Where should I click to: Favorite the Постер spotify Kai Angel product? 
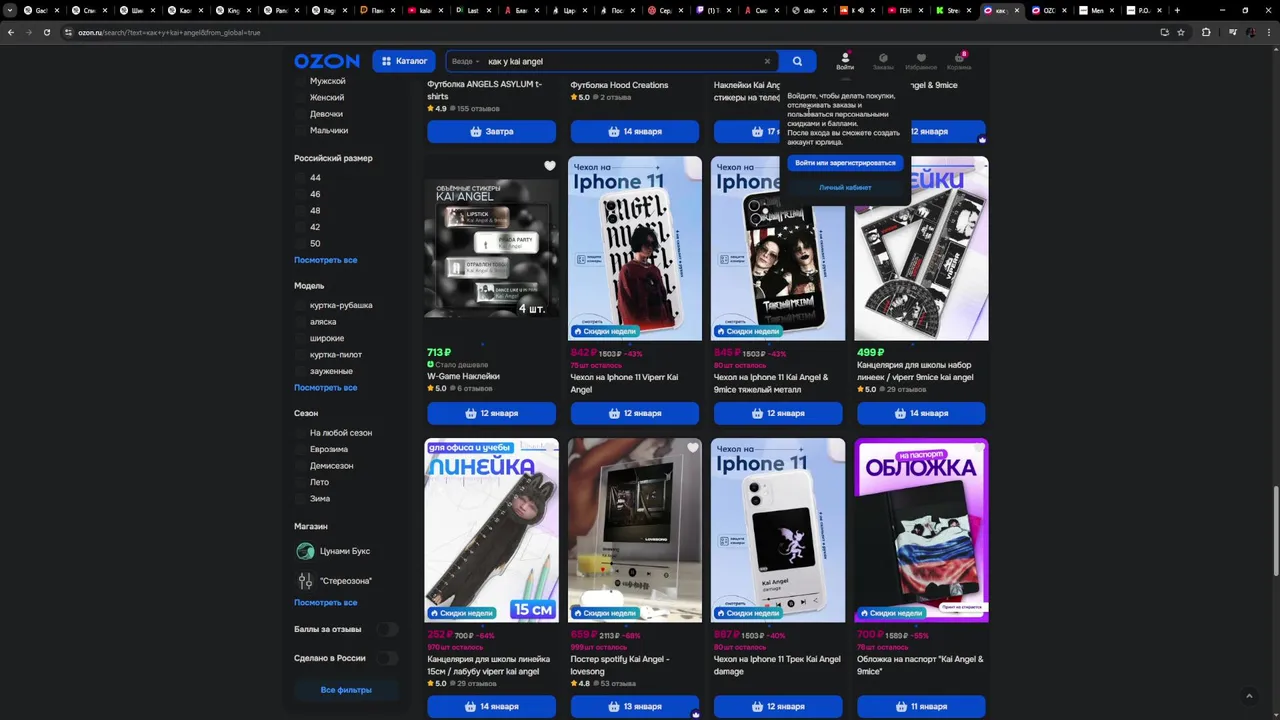(692, 448)
